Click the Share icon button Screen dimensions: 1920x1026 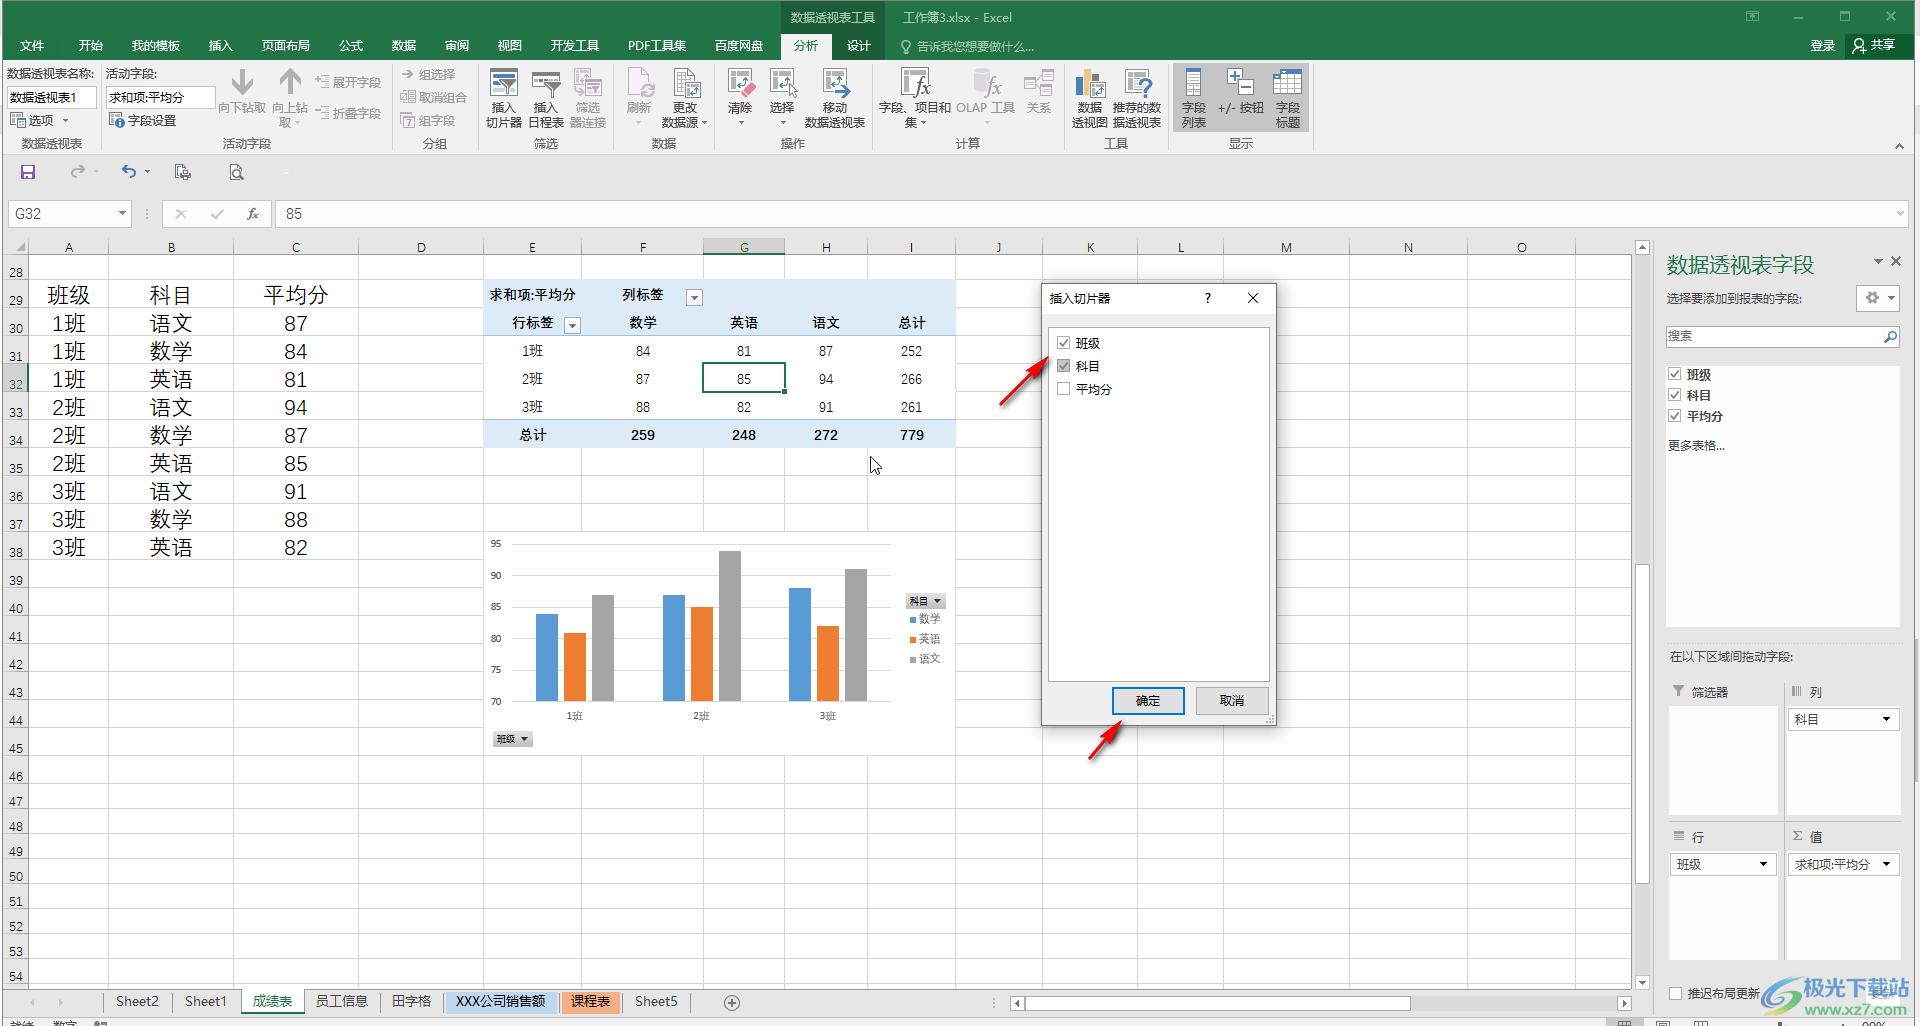coord(1874,45)
